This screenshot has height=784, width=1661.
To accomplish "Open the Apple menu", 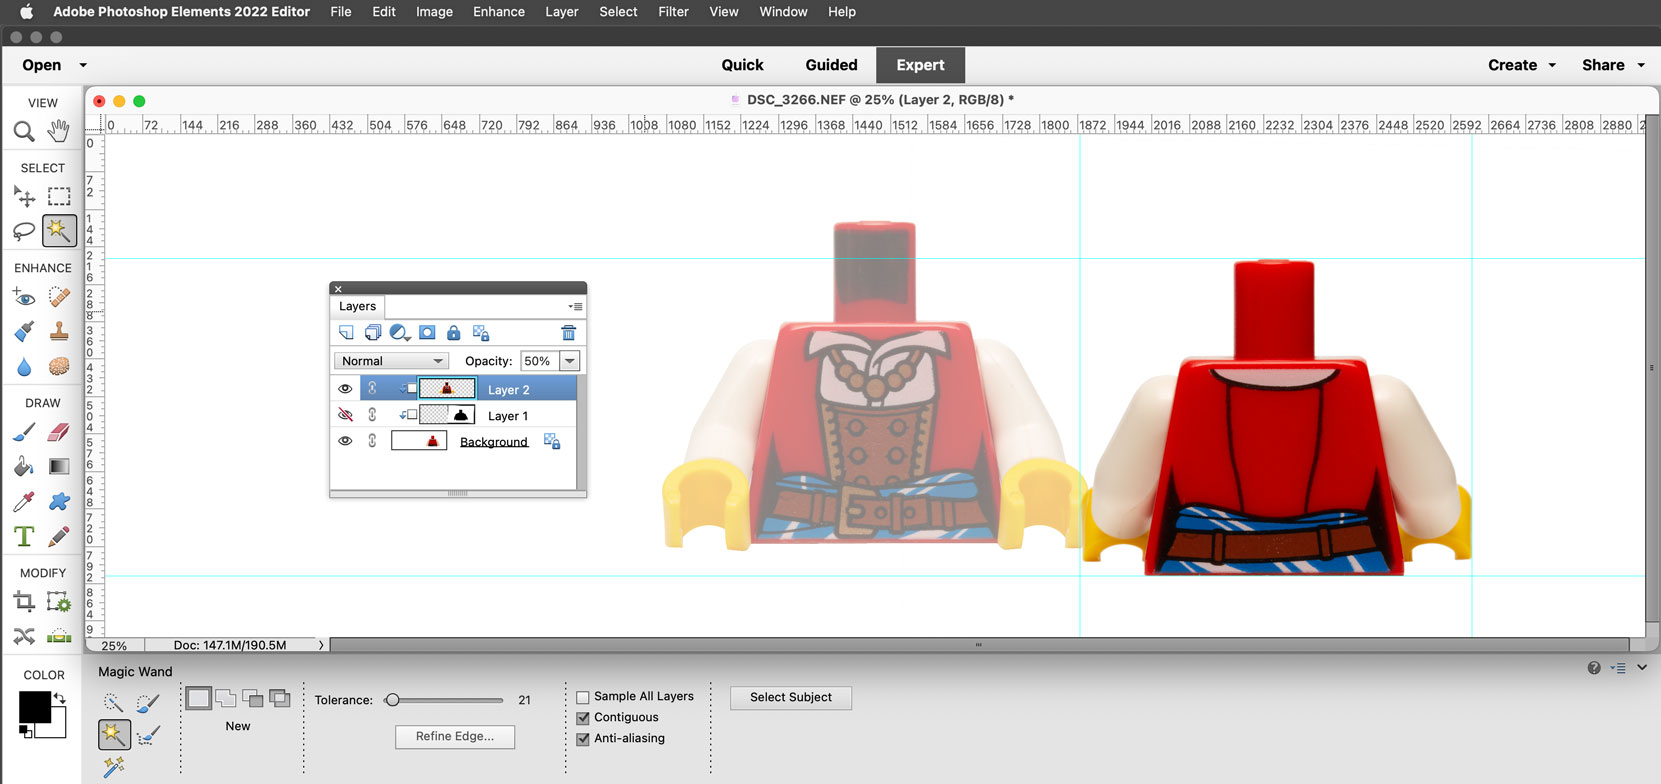I will [x=27, y=12].
